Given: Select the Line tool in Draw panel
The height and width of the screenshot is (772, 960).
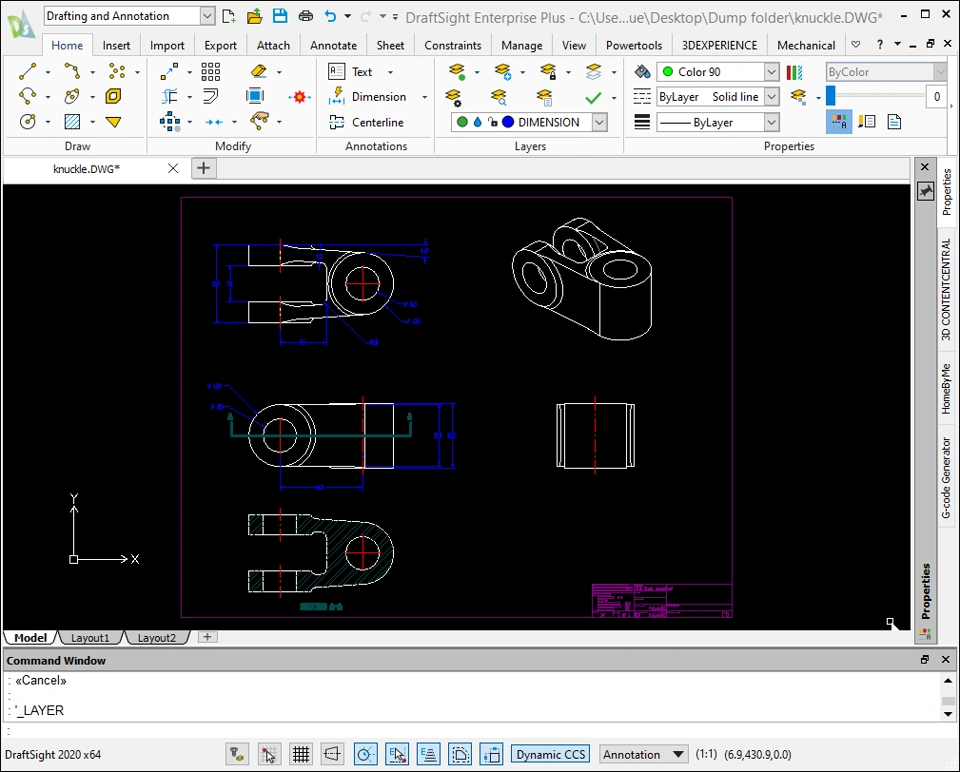Looking at the screenshot, I should point(28,72).
